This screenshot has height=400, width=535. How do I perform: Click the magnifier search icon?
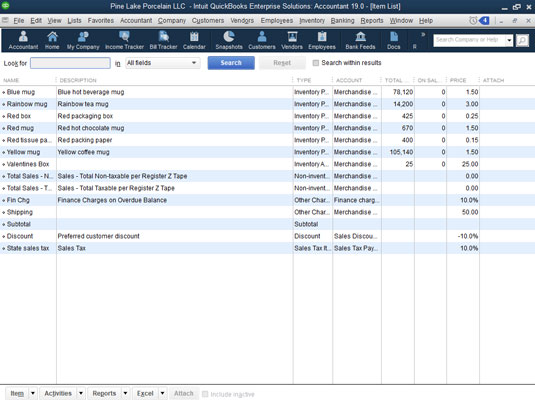(x=522, y=40)
